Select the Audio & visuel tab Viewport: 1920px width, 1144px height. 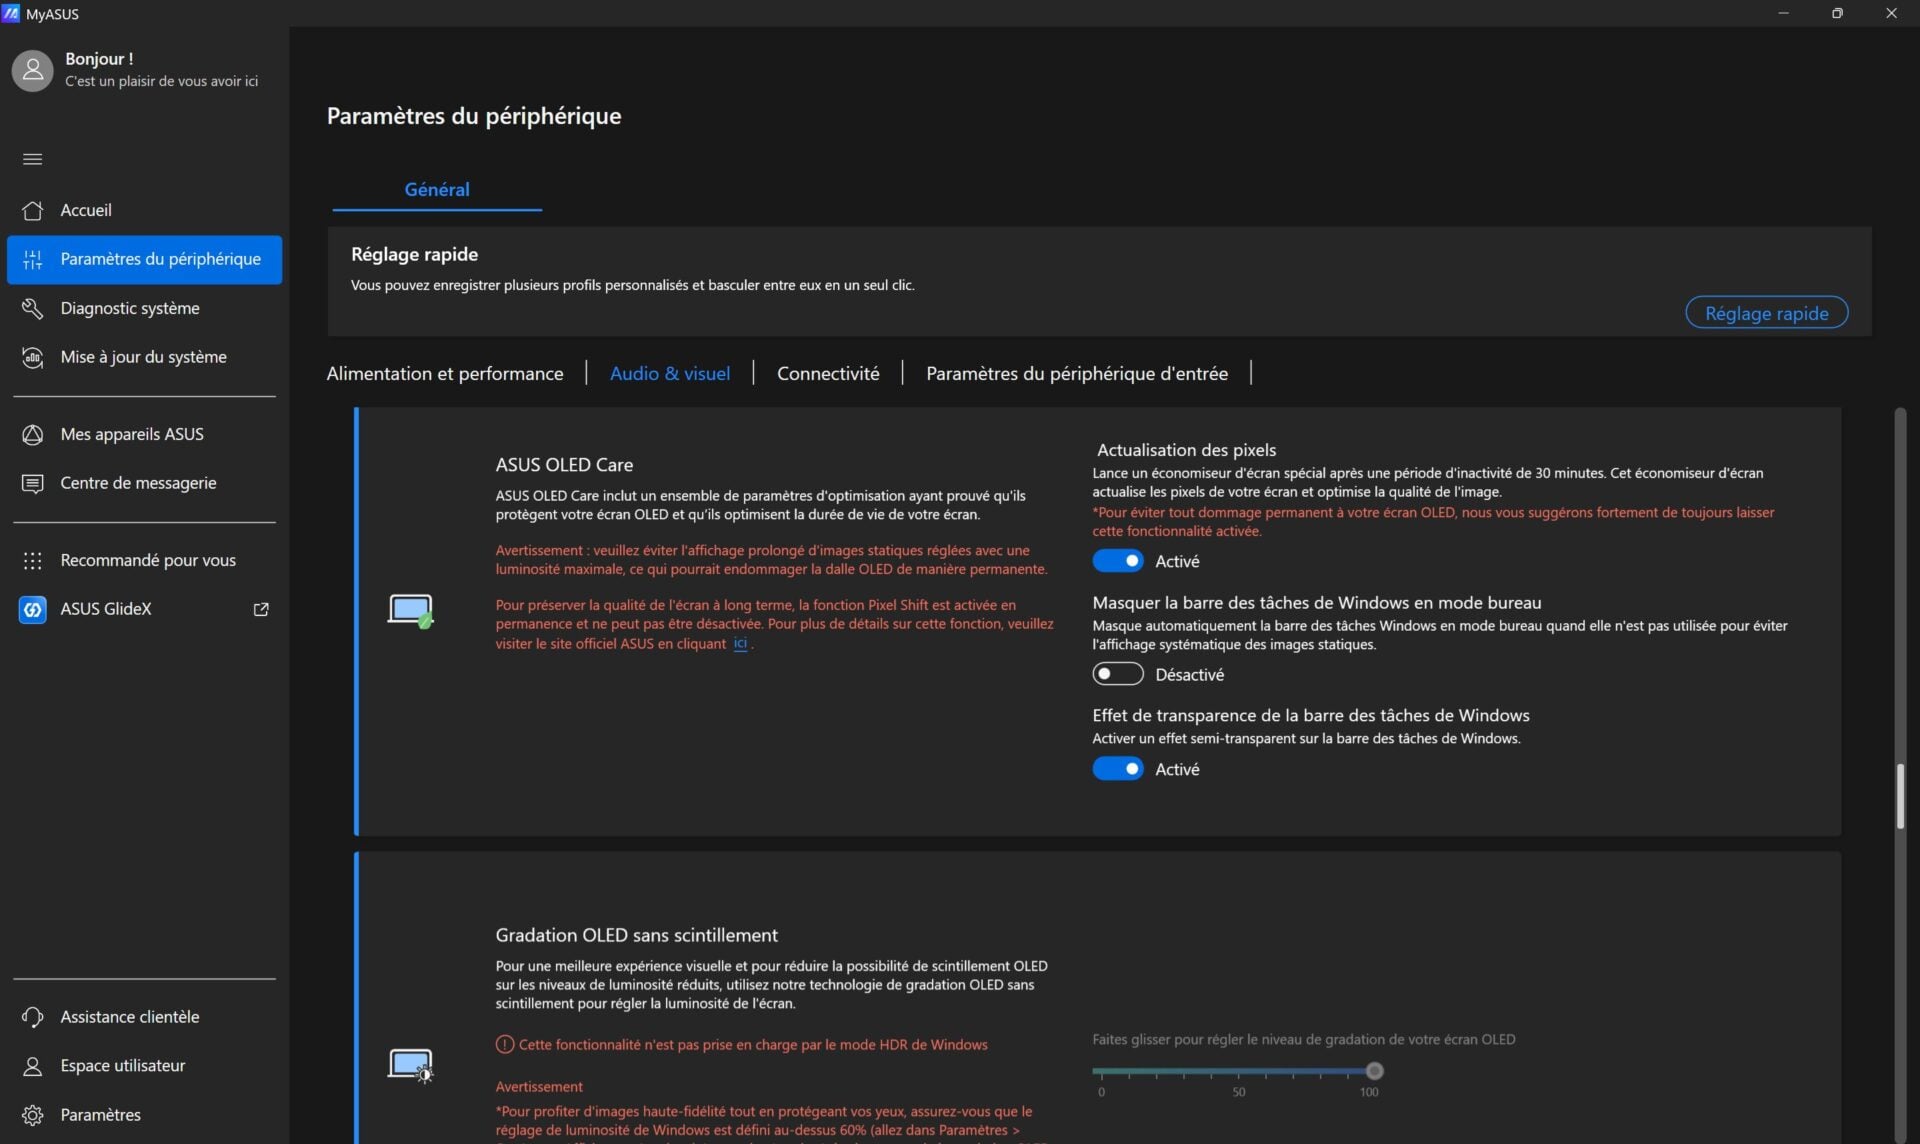670,373
